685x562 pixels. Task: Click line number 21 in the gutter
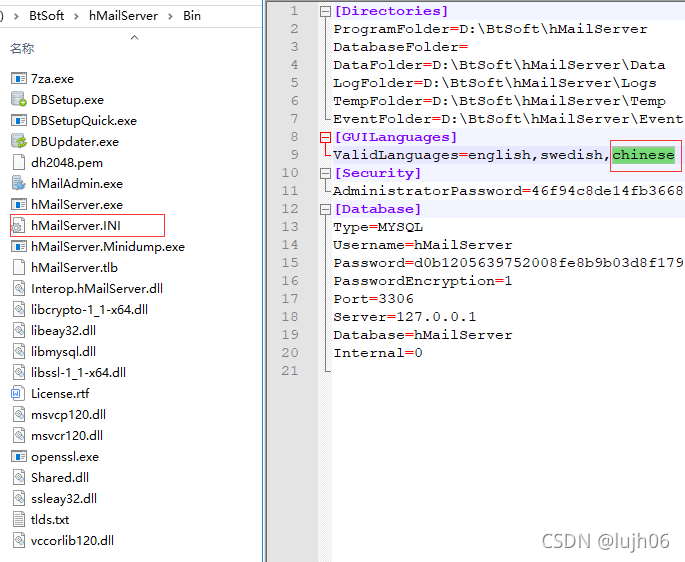290,371
